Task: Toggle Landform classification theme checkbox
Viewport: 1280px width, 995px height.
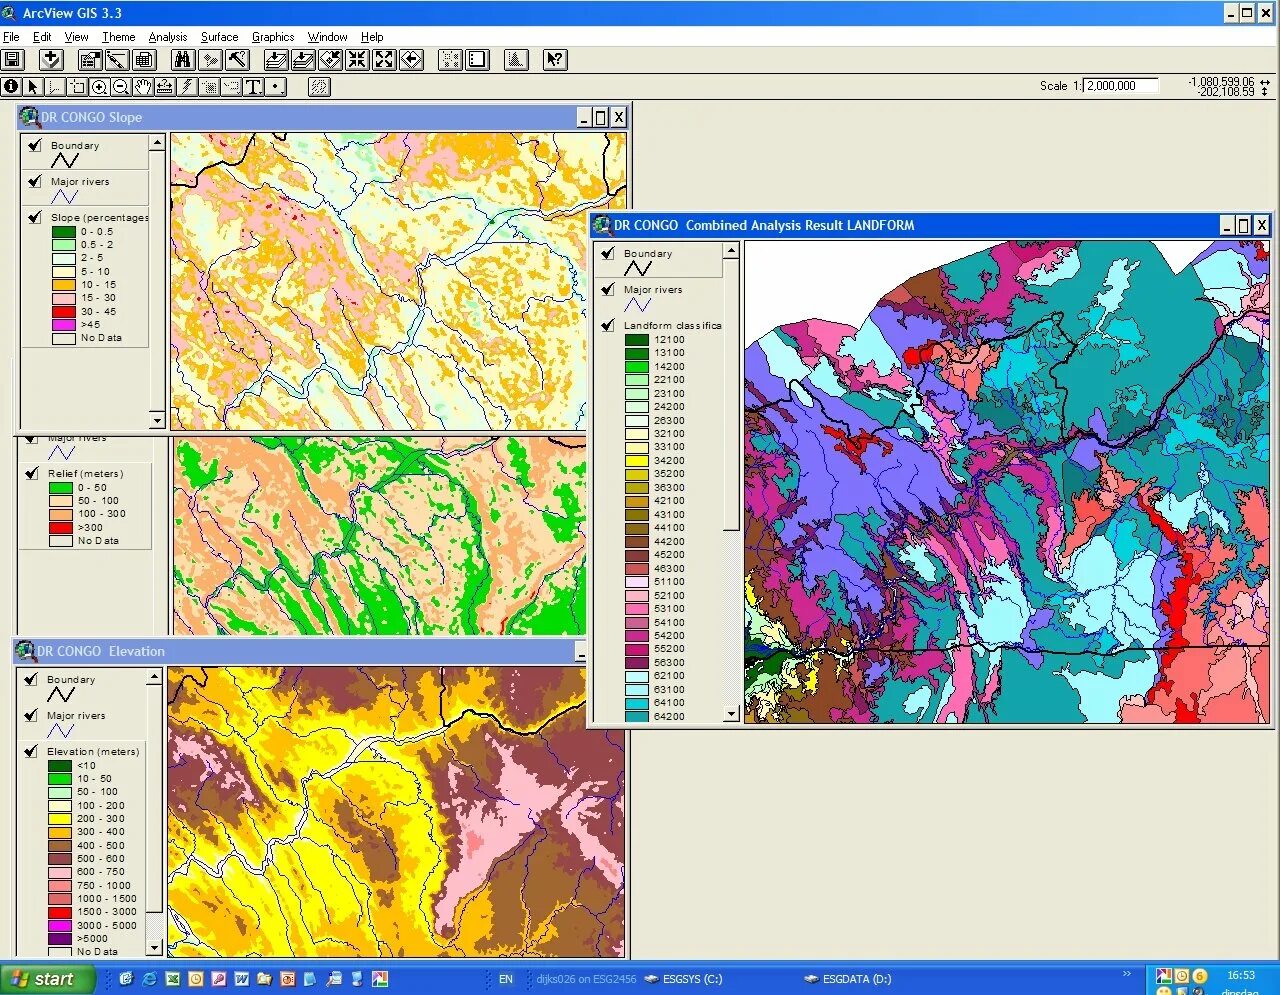Action: pos(607,325)
